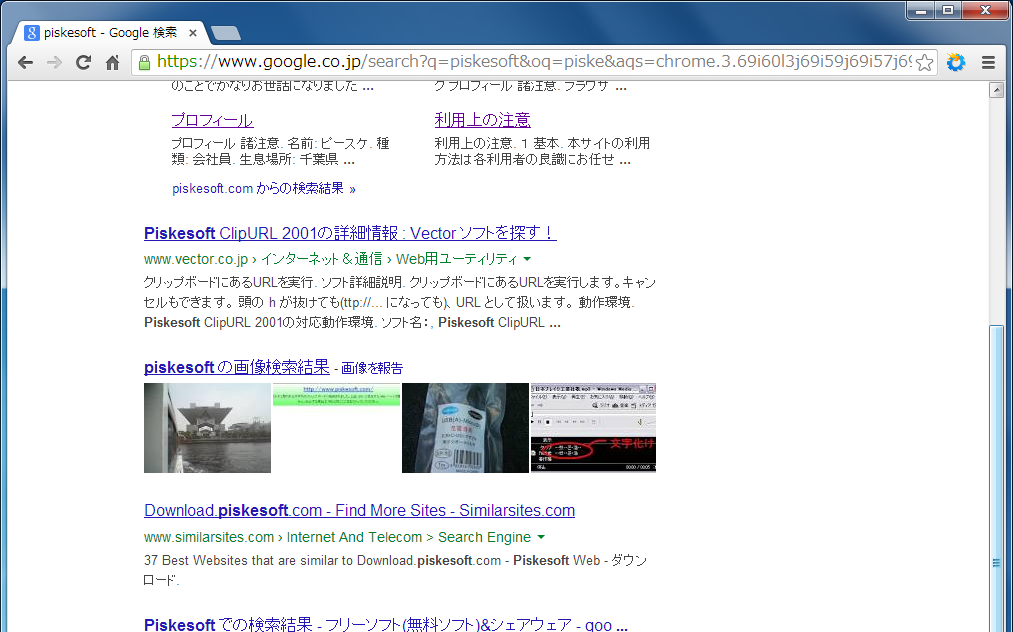
Task: Go back with the browser back arrow
Action: pos(25,63)
